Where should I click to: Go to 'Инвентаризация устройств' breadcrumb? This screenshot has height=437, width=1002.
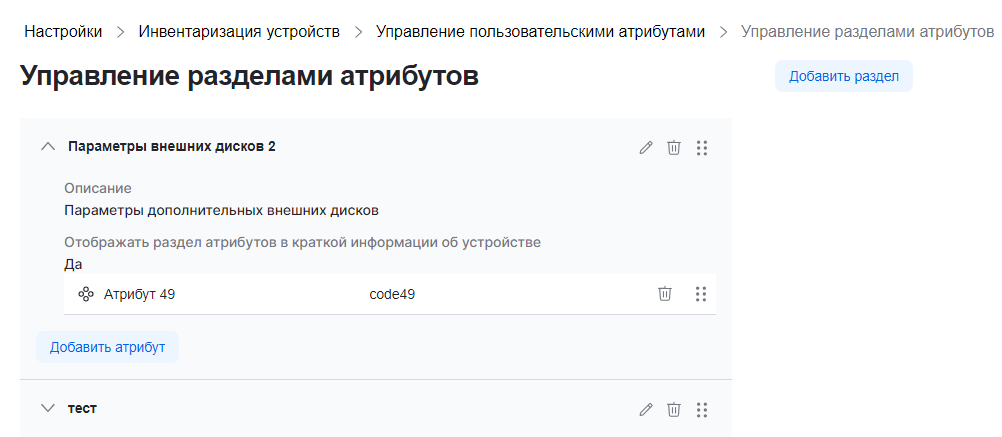click(x=239, y=32)
